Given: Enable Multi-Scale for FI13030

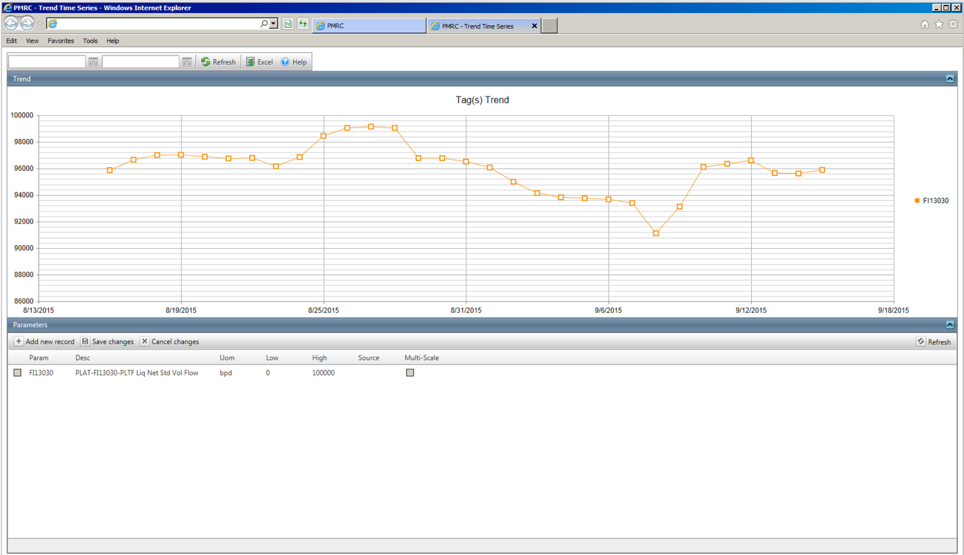Looking at the screenshot, I should pyautogui.click(x=410, y=373).
